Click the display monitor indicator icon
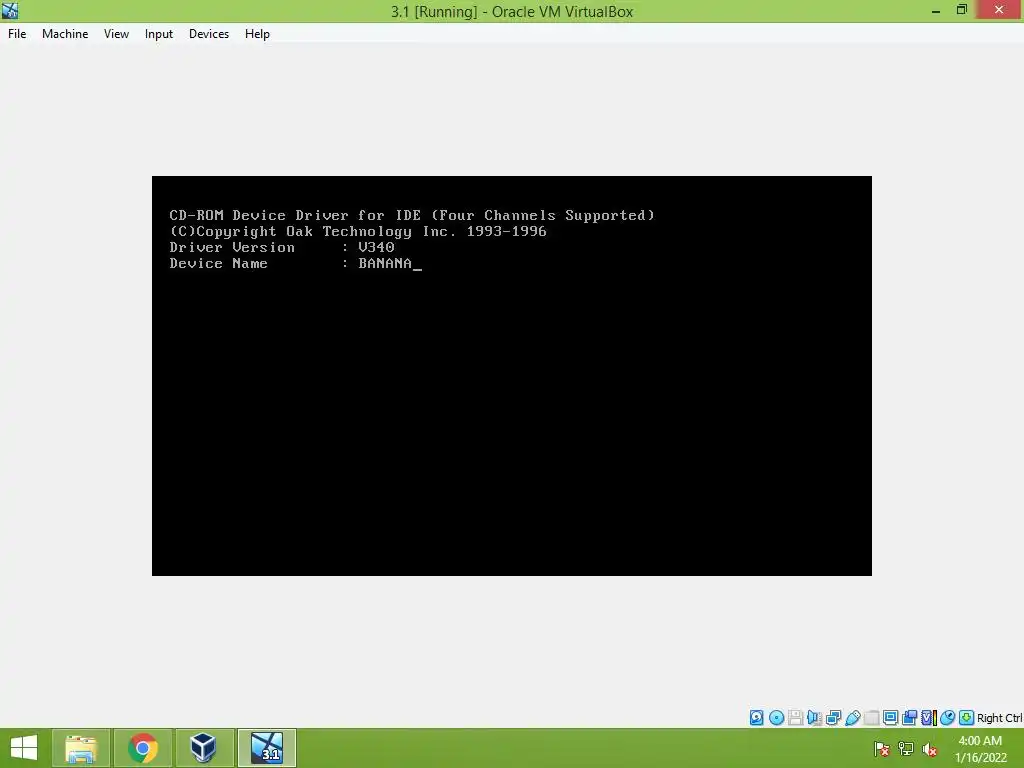This screenshot has width=1024, height=768. click(891, 718)
